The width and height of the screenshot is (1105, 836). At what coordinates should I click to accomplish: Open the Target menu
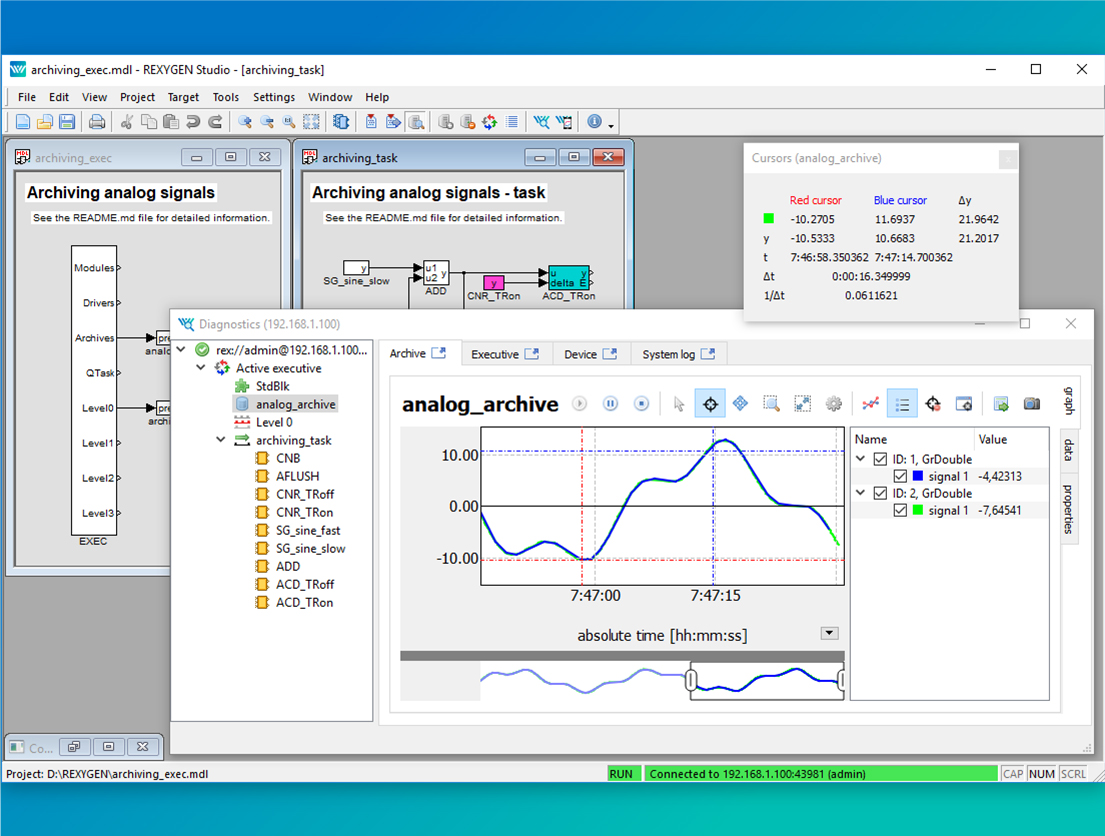(x=183, y=97)
